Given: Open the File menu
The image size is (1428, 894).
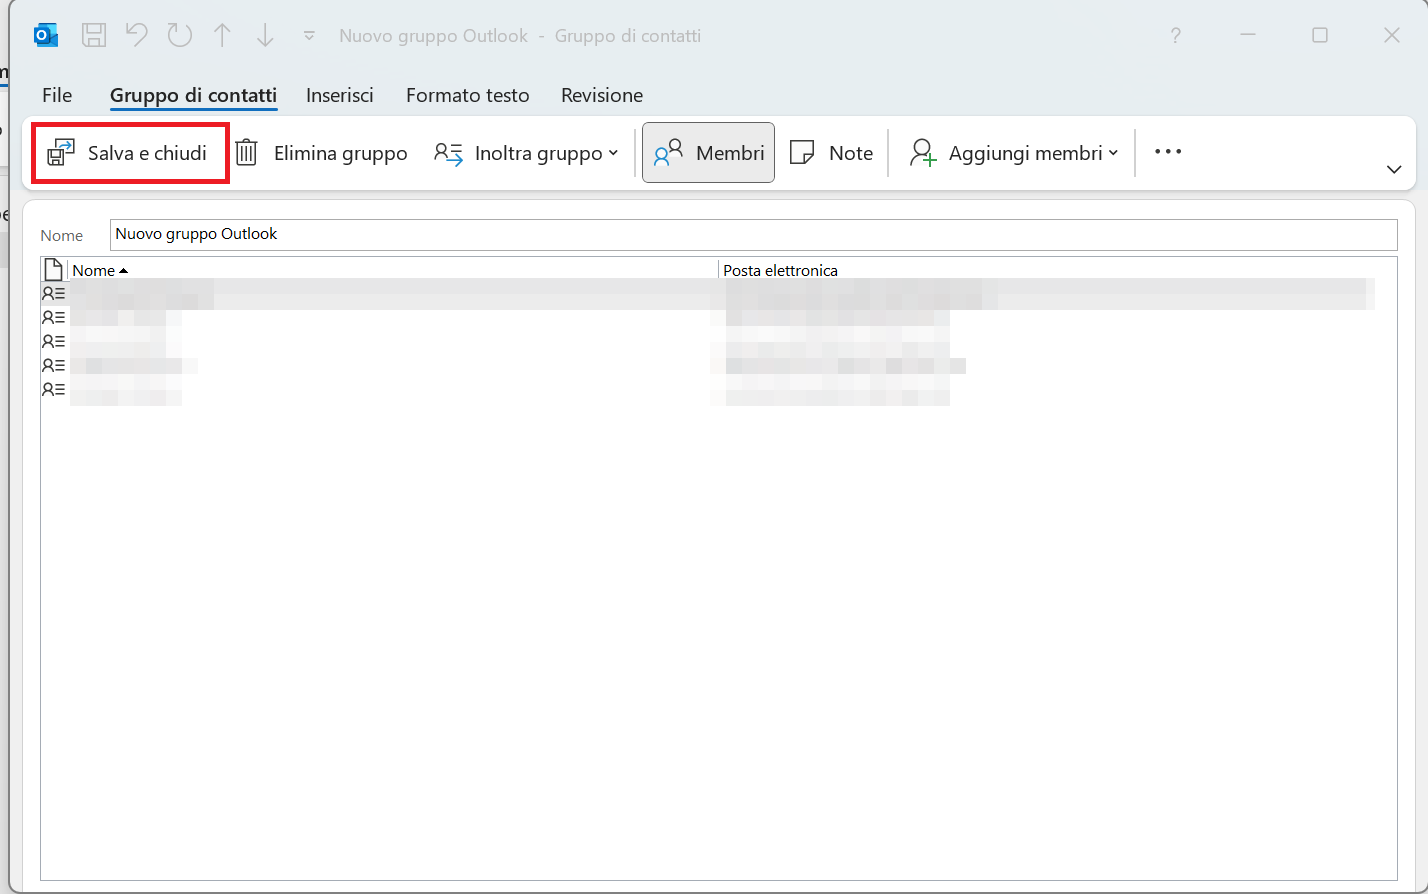Looking at the screenshot, I should point(57,95).
